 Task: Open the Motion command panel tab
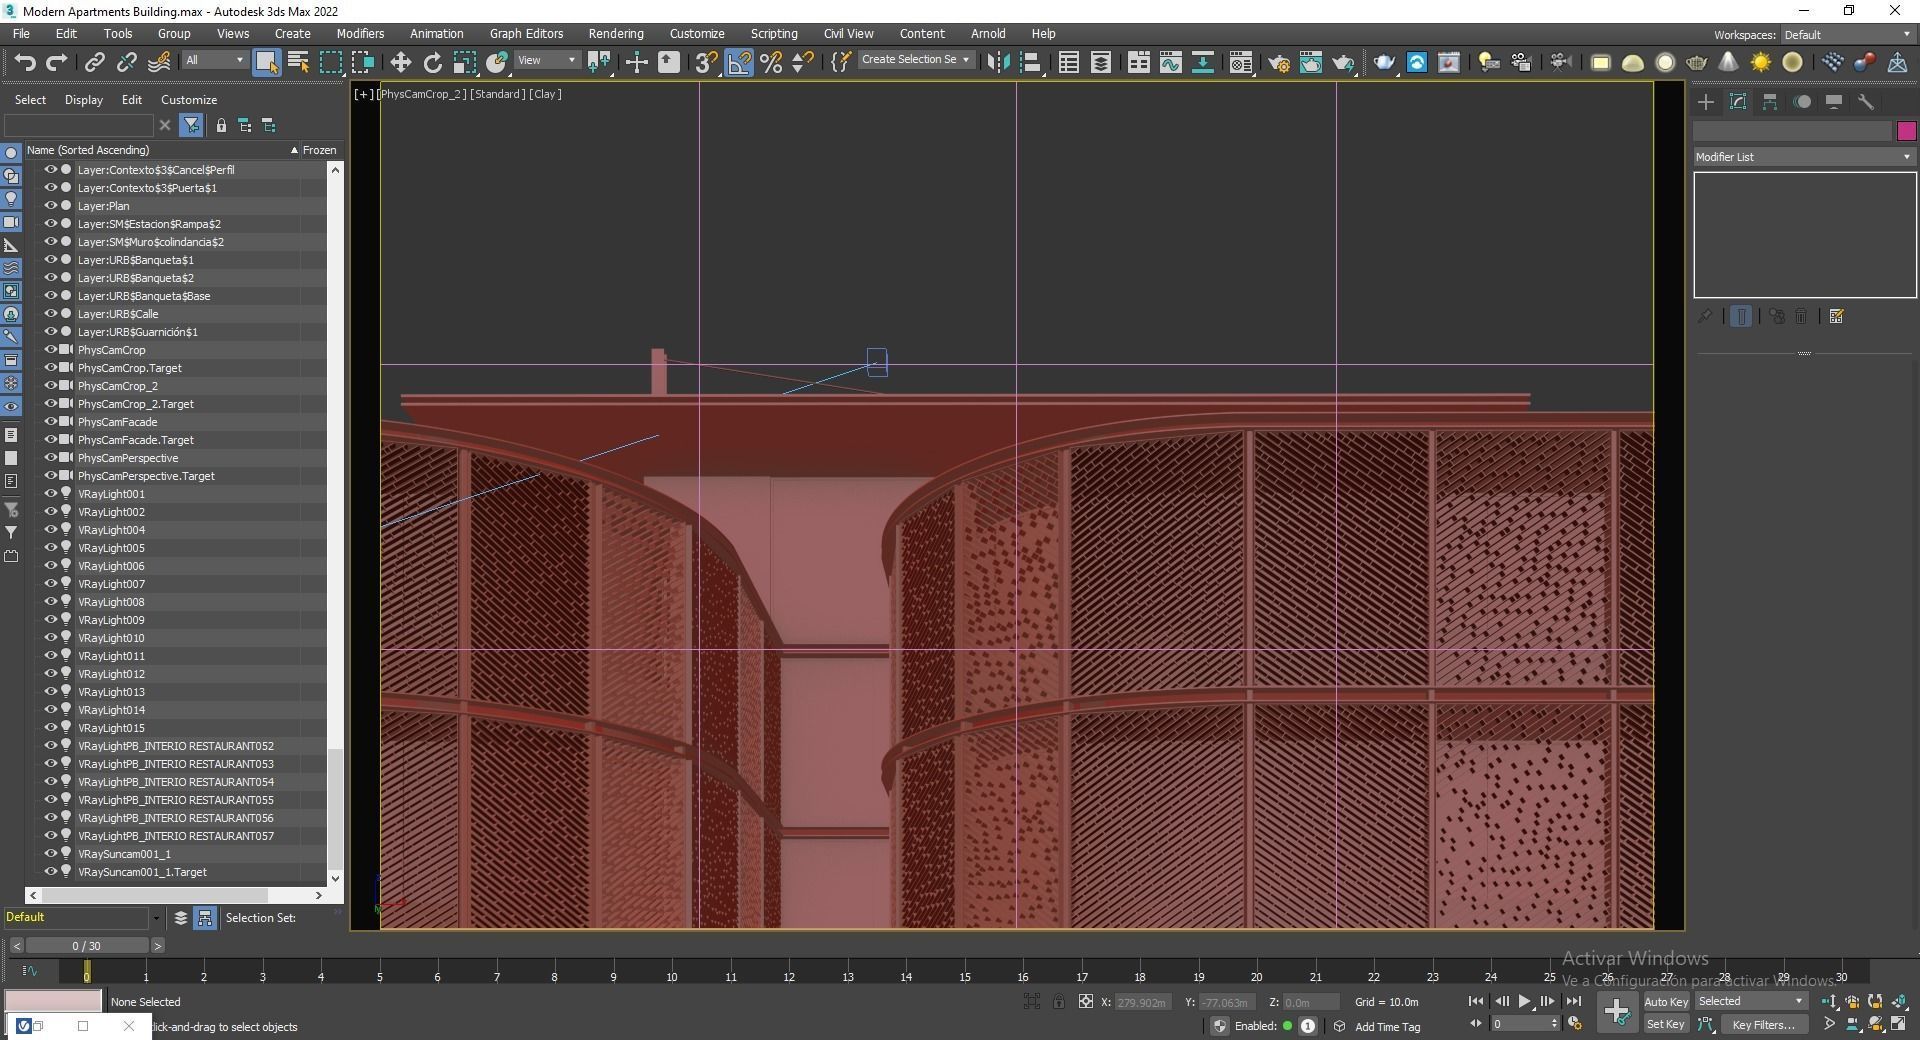[1802, 102]
